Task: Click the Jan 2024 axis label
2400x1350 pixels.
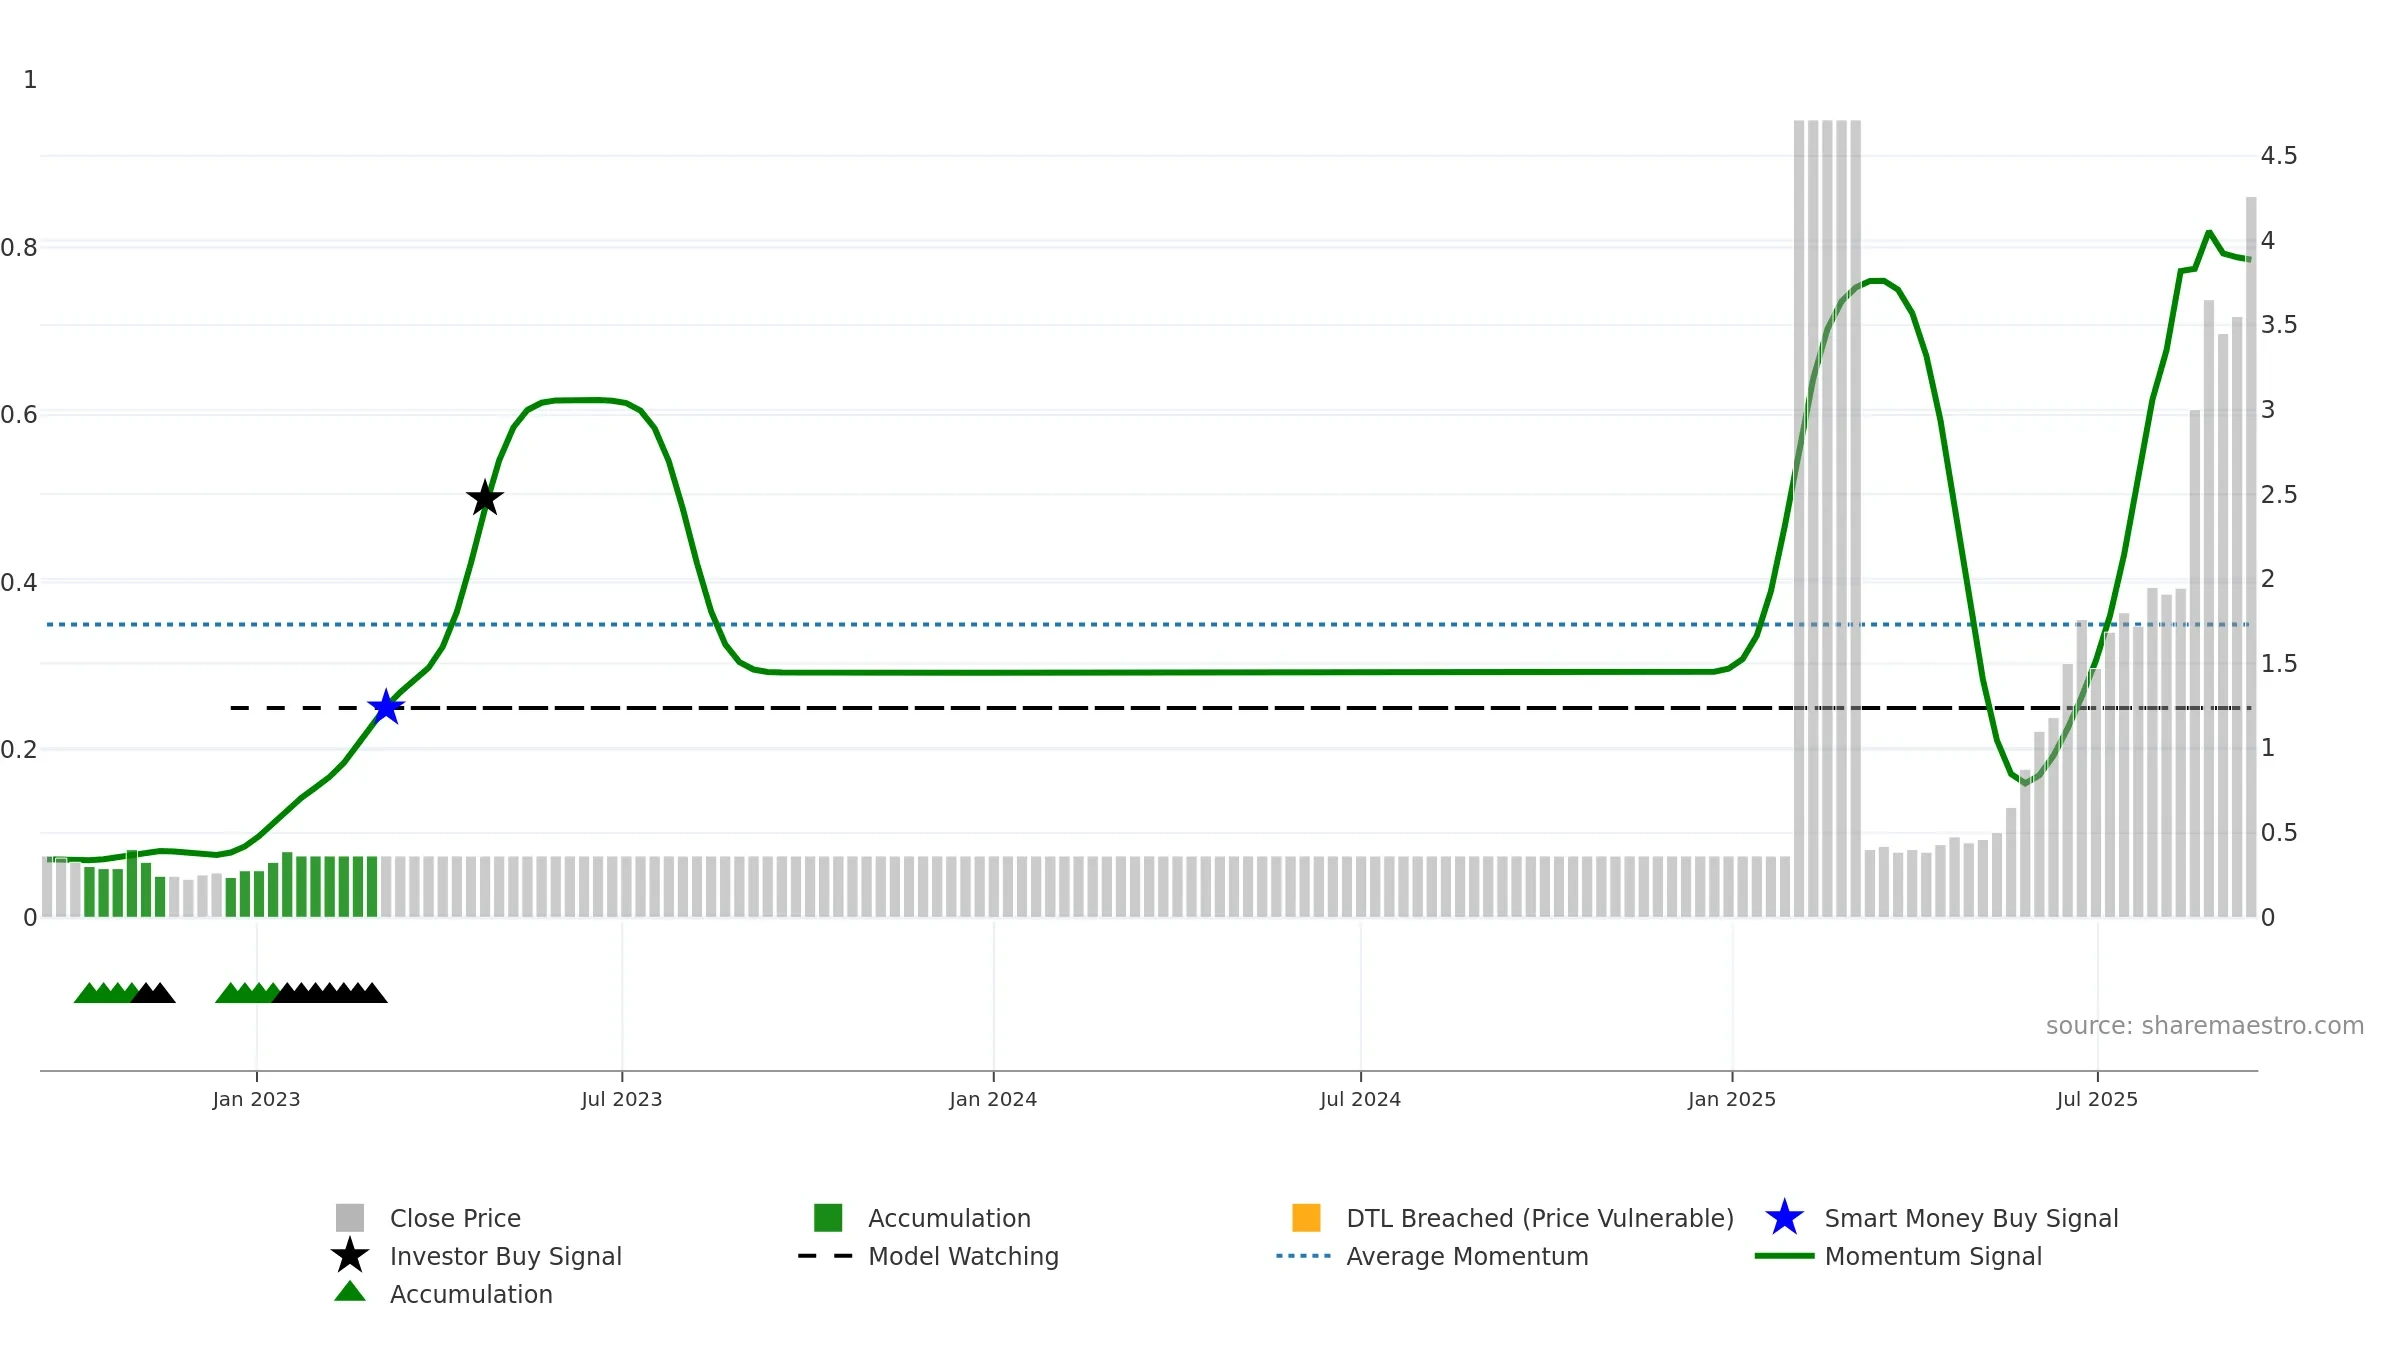Action: tap(993, 1100)
